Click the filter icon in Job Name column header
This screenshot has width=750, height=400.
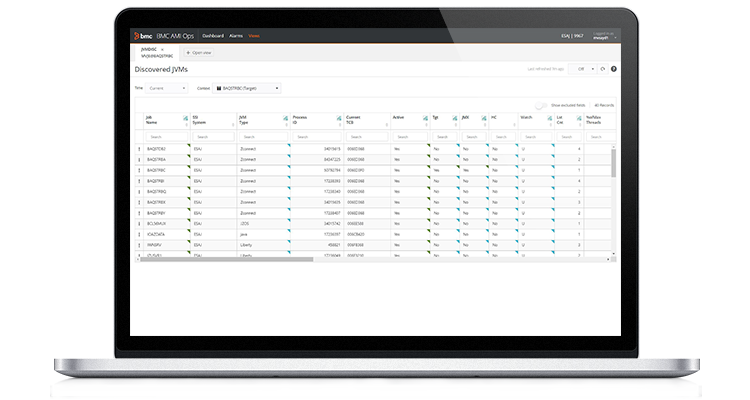[x=186, y=119]
